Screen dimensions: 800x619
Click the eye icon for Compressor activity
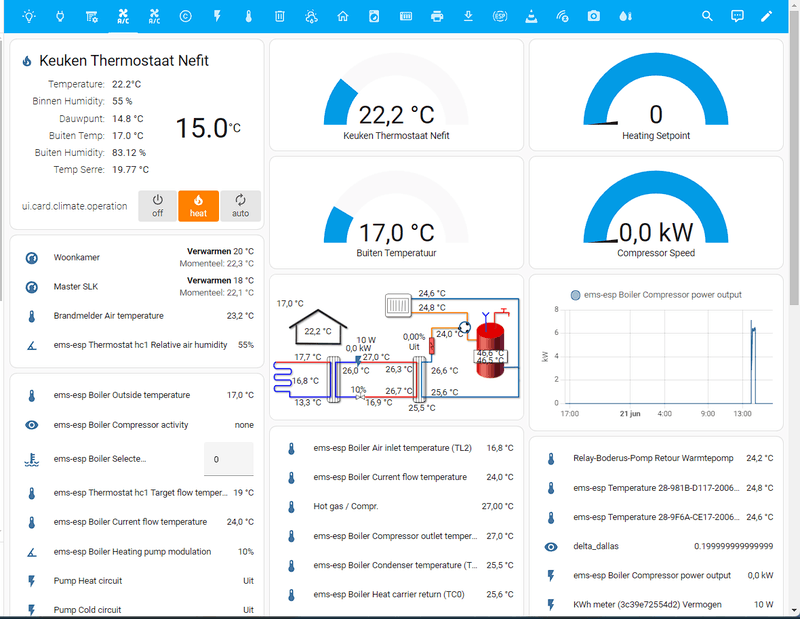[32, 425]
